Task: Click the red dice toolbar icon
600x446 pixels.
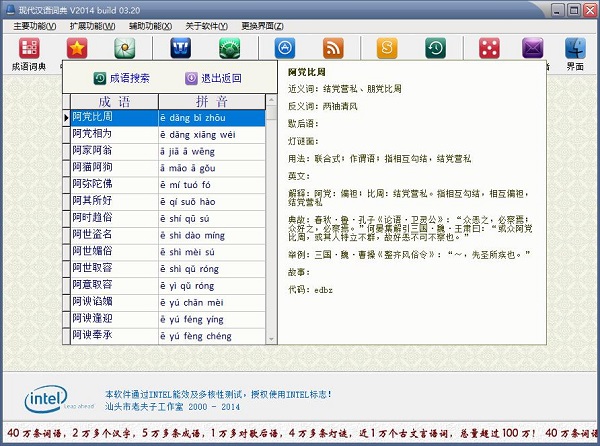Action: coord(488,48)
